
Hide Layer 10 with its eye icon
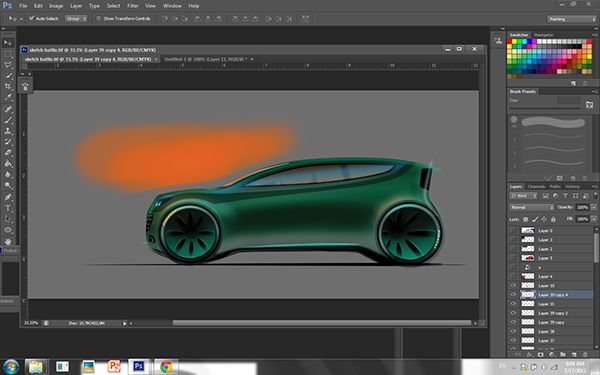(513, 285)
